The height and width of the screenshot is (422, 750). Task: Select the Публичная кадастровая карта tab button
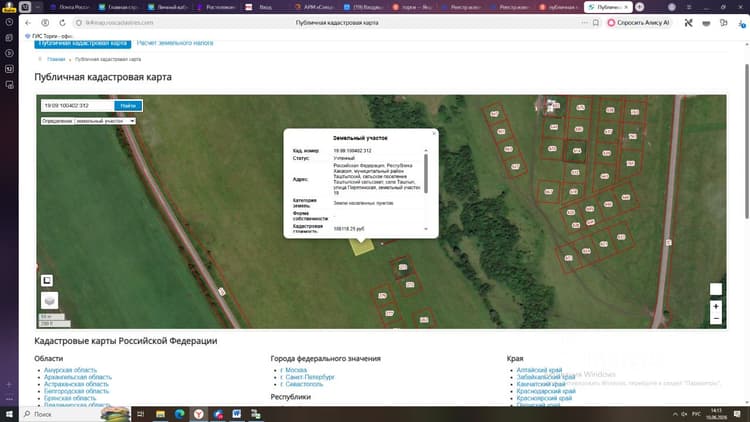point(83,44)
